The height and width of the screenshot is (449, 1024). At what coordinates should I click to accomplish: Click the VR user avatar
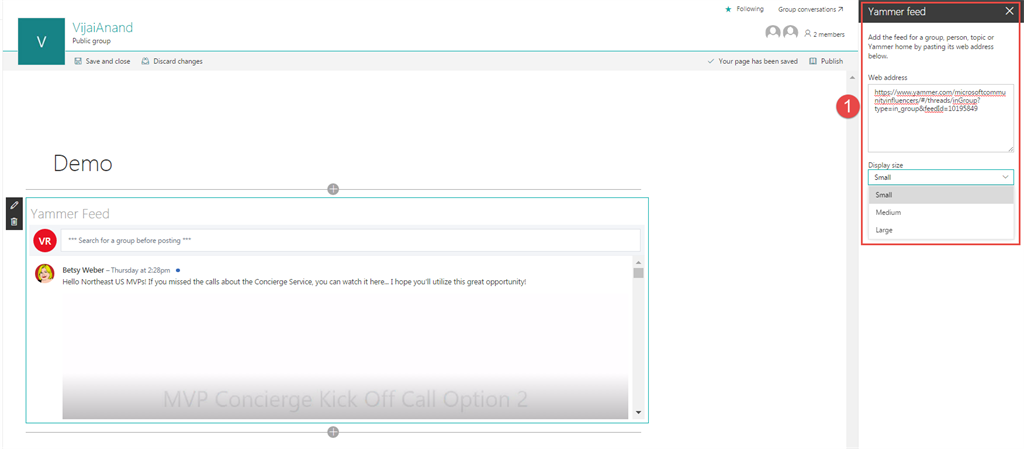click(x=44, y=241)
